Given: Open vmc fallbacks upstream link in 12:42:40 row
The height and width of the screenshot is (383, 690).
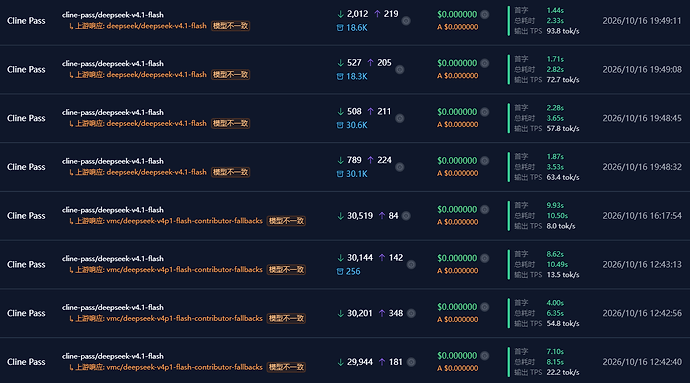Looking at the screenshot, I should point(184,367).
